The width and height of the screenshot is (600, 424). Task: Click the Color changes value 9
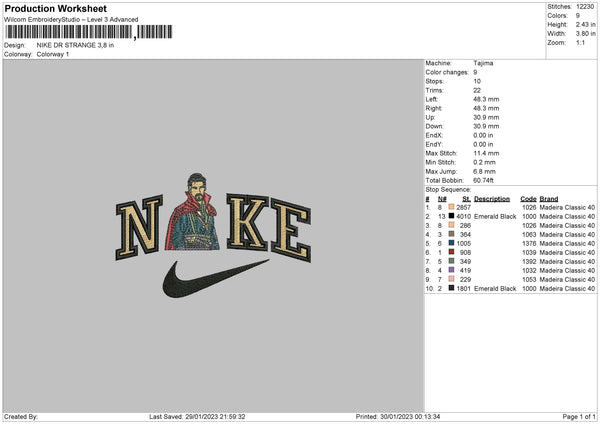tap(475, 72)
